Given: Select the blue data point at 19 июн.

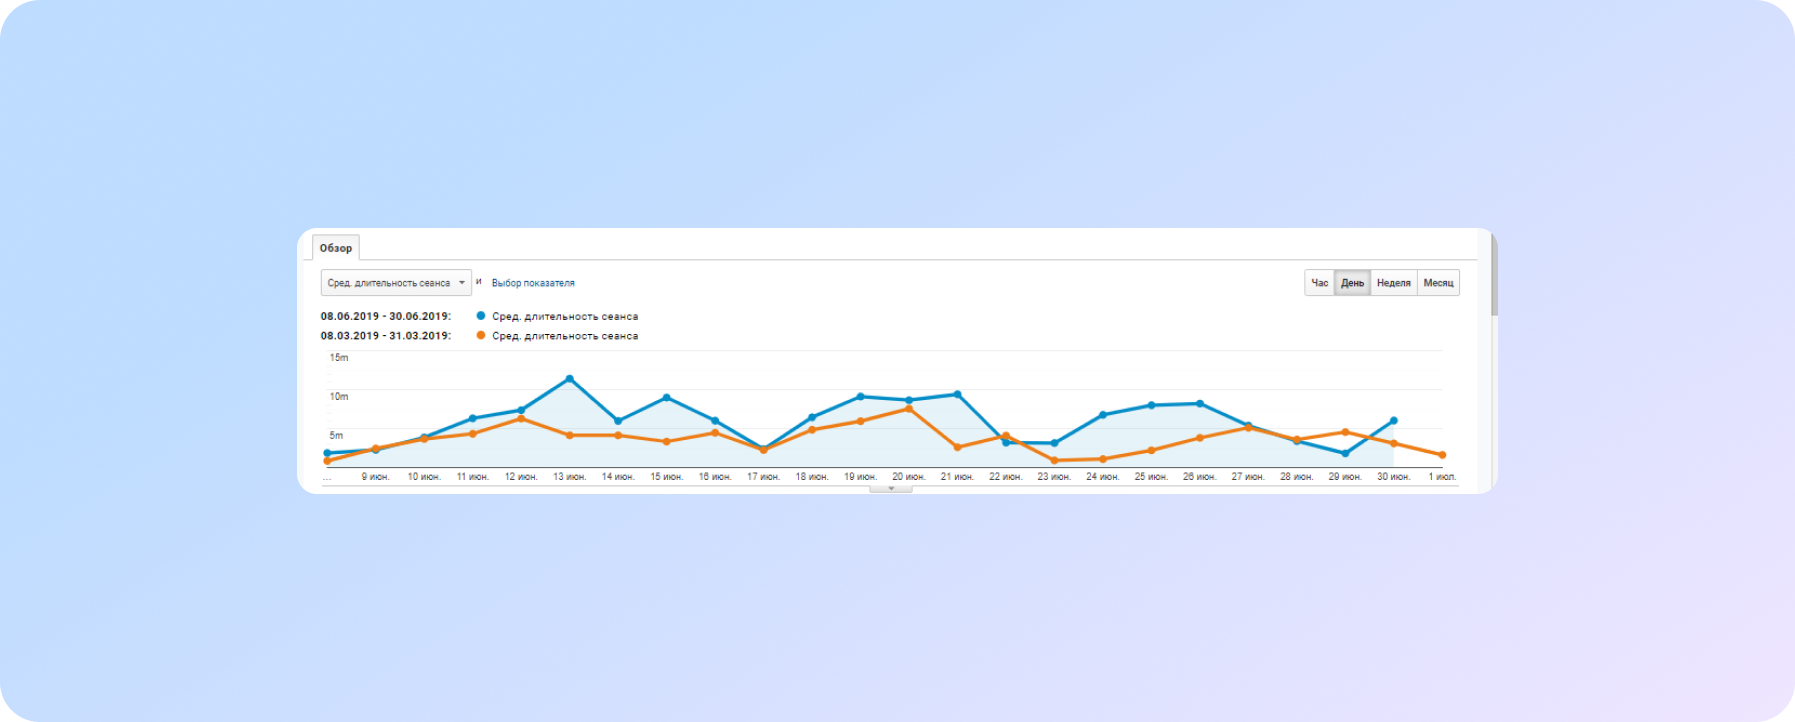Looking at the screenshot, I should pos(860,397).
